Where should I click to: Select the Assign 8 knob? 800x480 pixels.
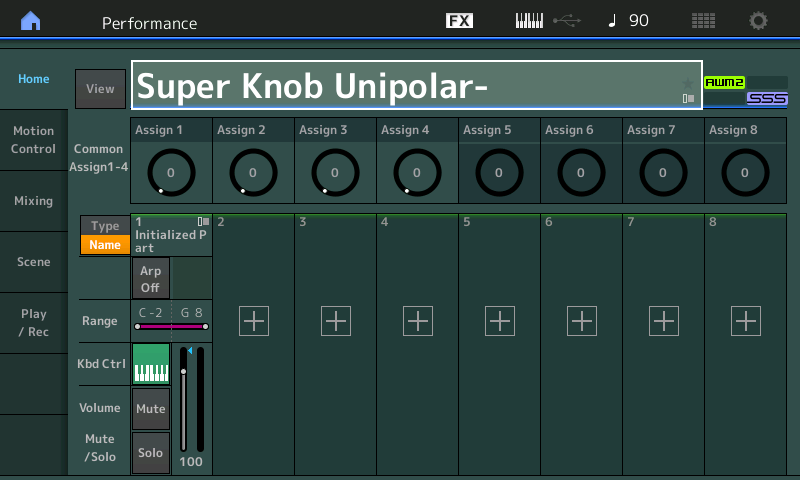point(745,172)
